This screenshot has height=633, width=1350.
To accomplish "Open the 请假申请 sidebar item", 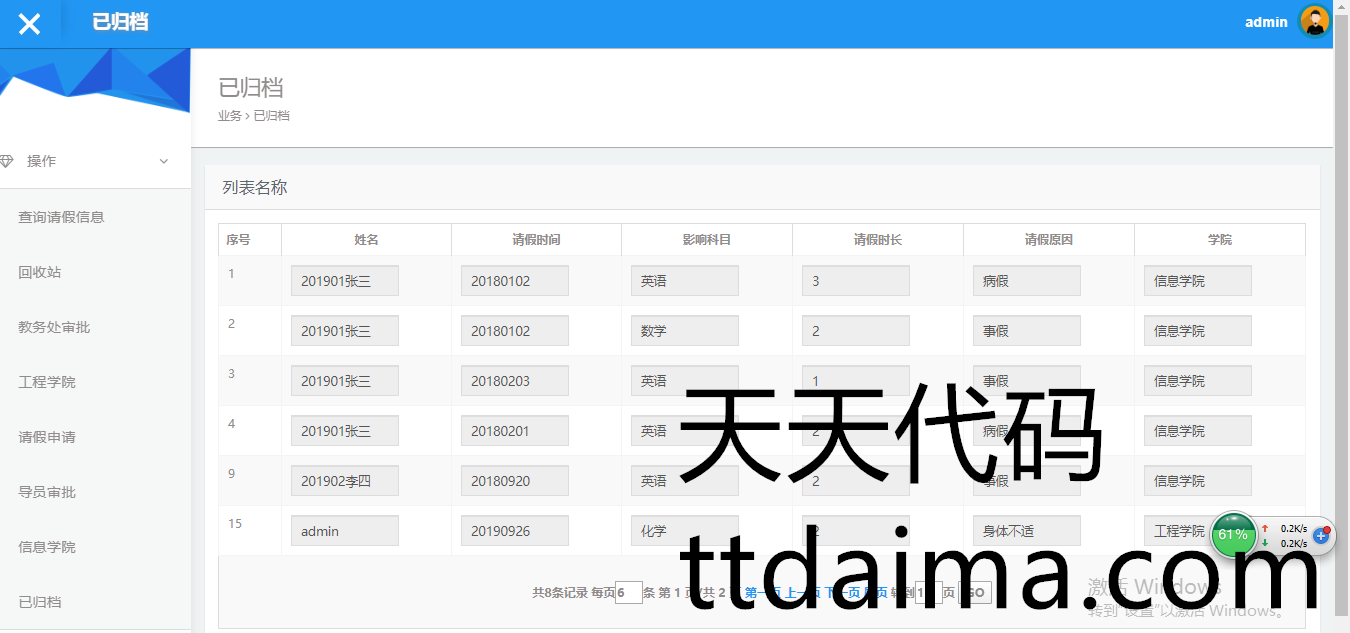I will pos(47,437).
